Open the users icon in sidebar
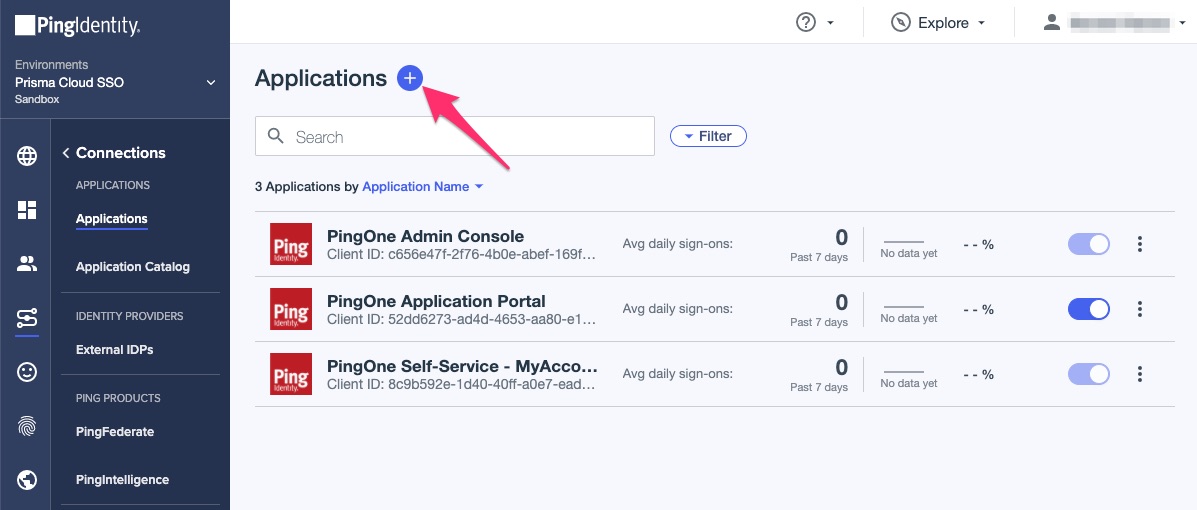Screen dimensions: 1197x510 27,264
